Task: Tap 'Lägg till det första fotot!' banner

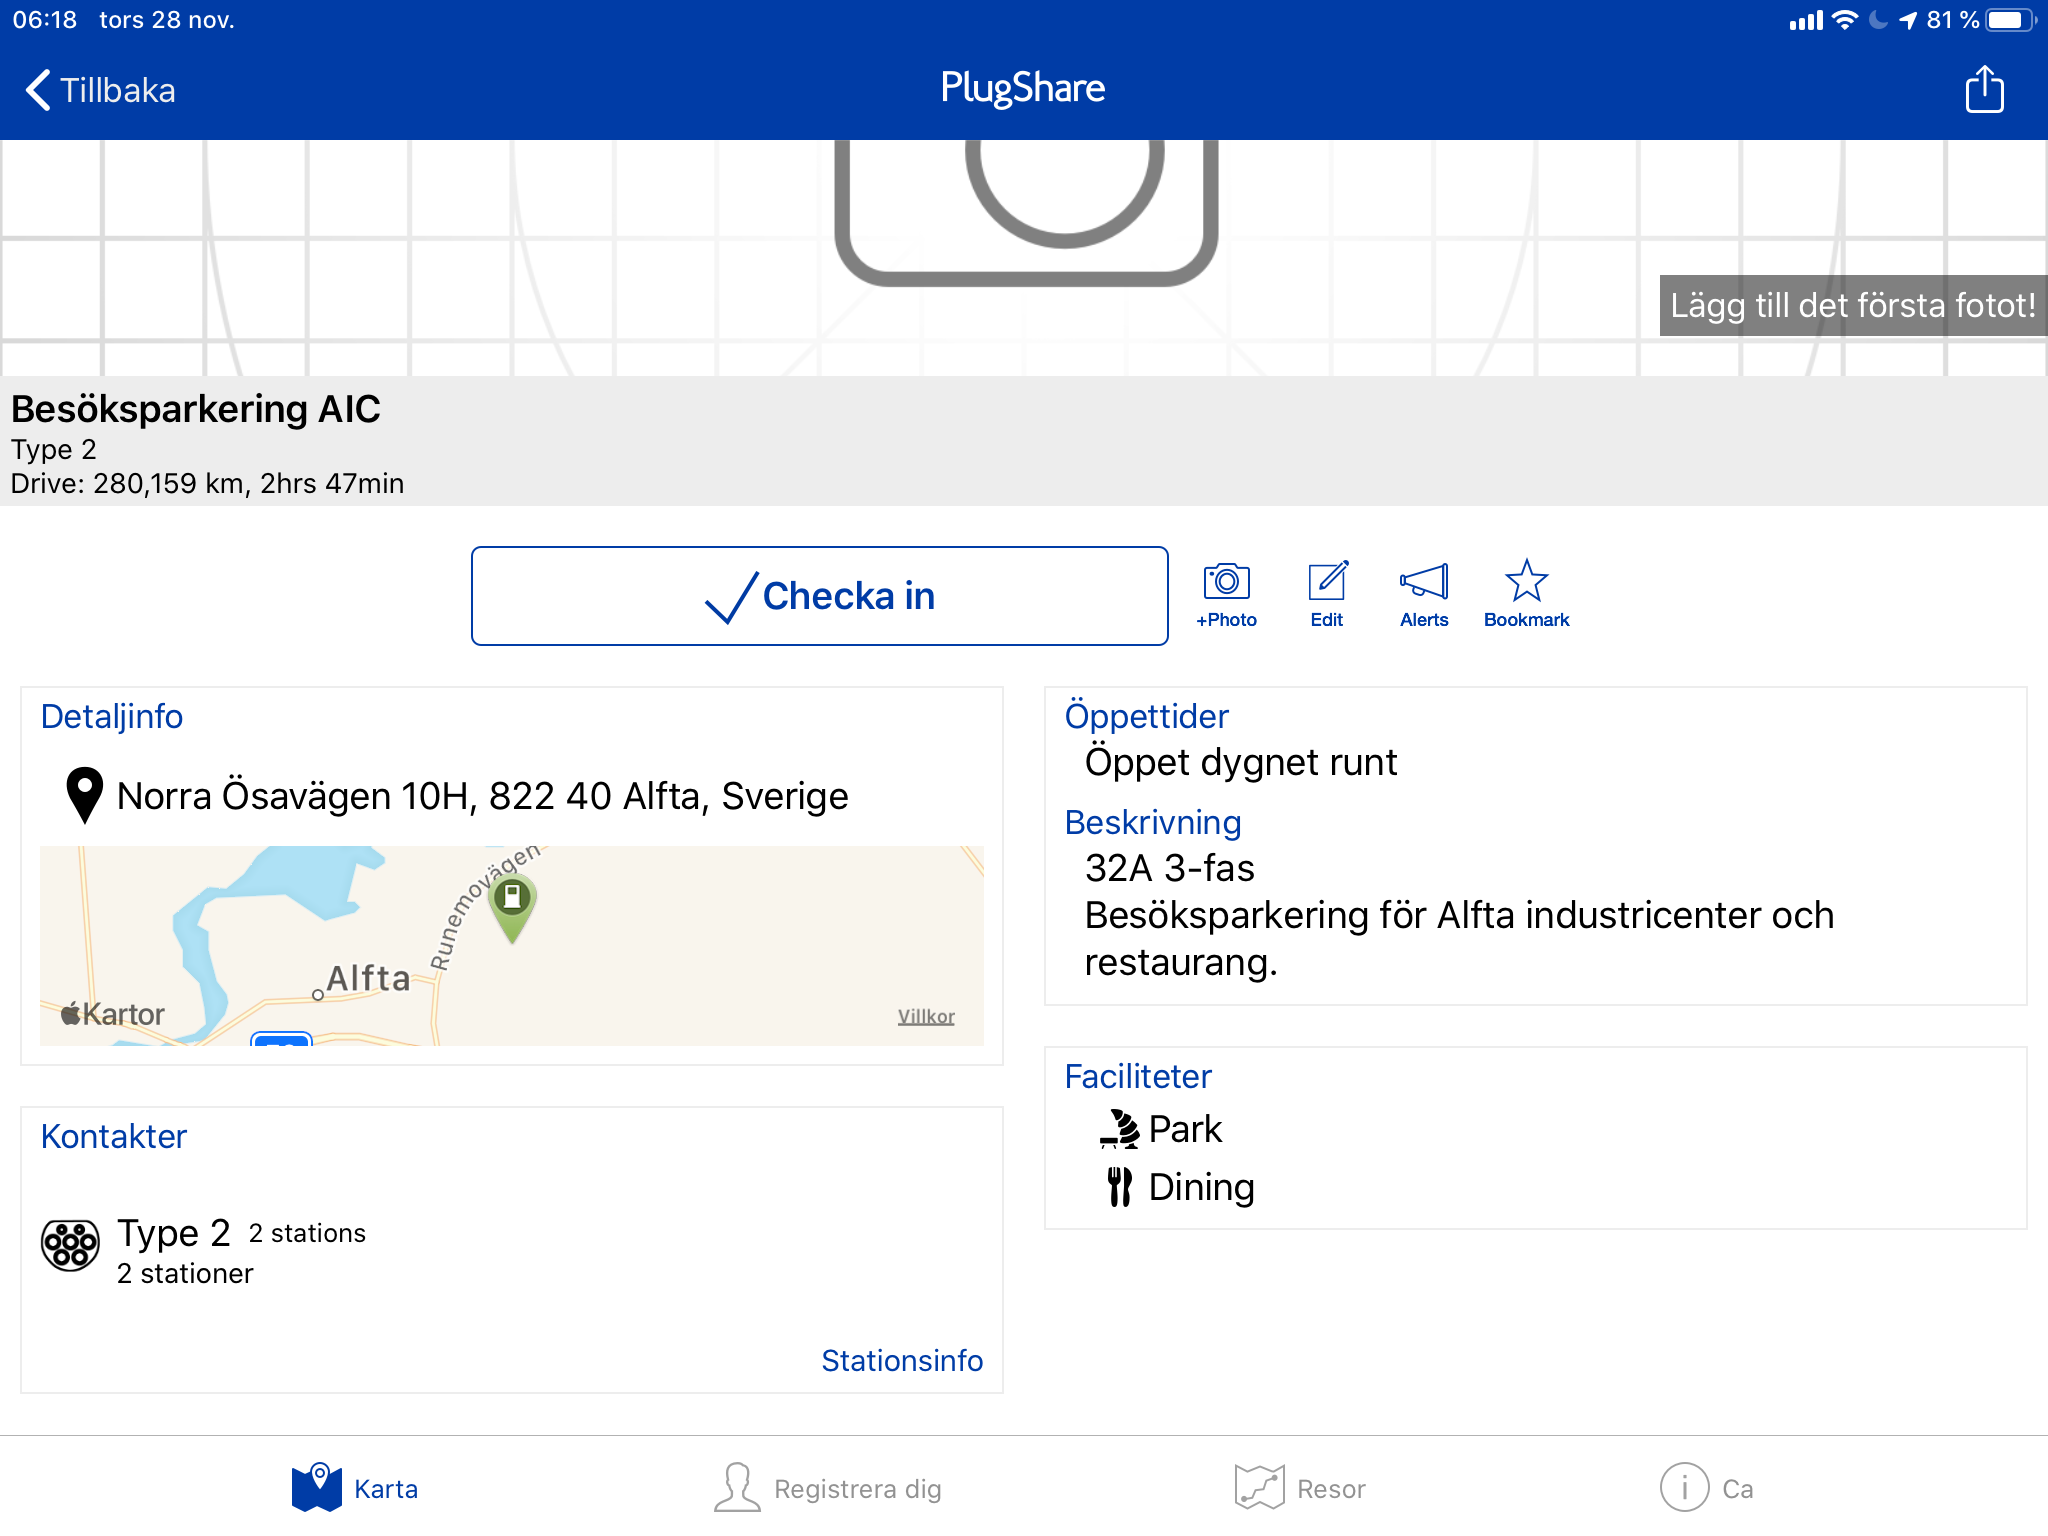Action: point(1852,305)
